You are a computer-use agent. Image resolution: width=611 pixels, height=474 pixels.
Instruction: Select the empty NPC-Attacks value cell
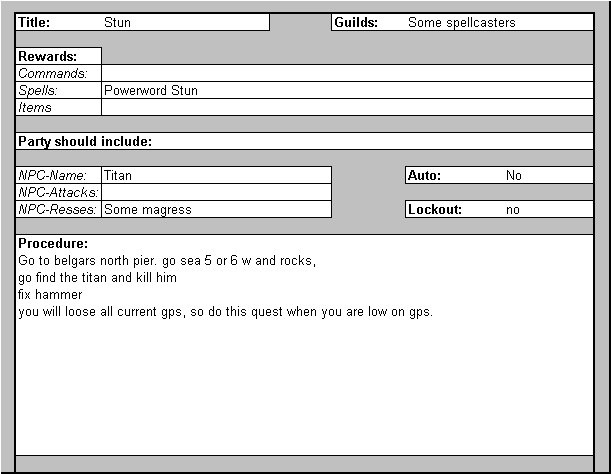coord(216,192)
